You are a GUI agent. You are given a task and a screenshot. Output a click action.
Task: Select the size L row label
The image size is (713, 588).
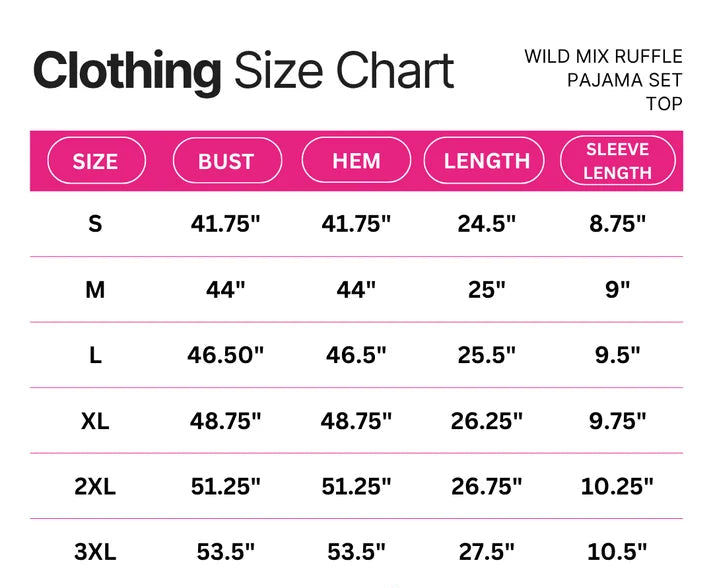tap(95, 355)
